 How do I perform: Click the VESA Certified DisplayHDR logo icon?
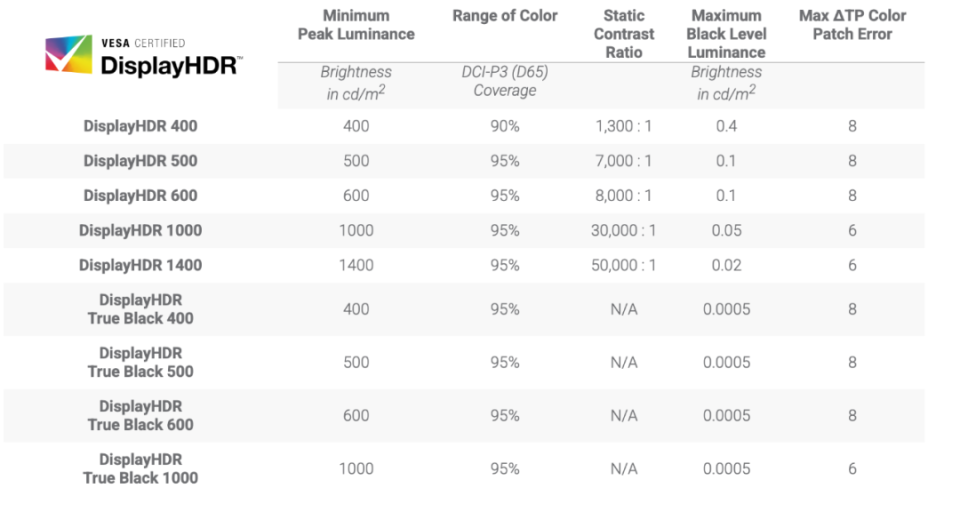pyautogui.click(x=68, y=56)
